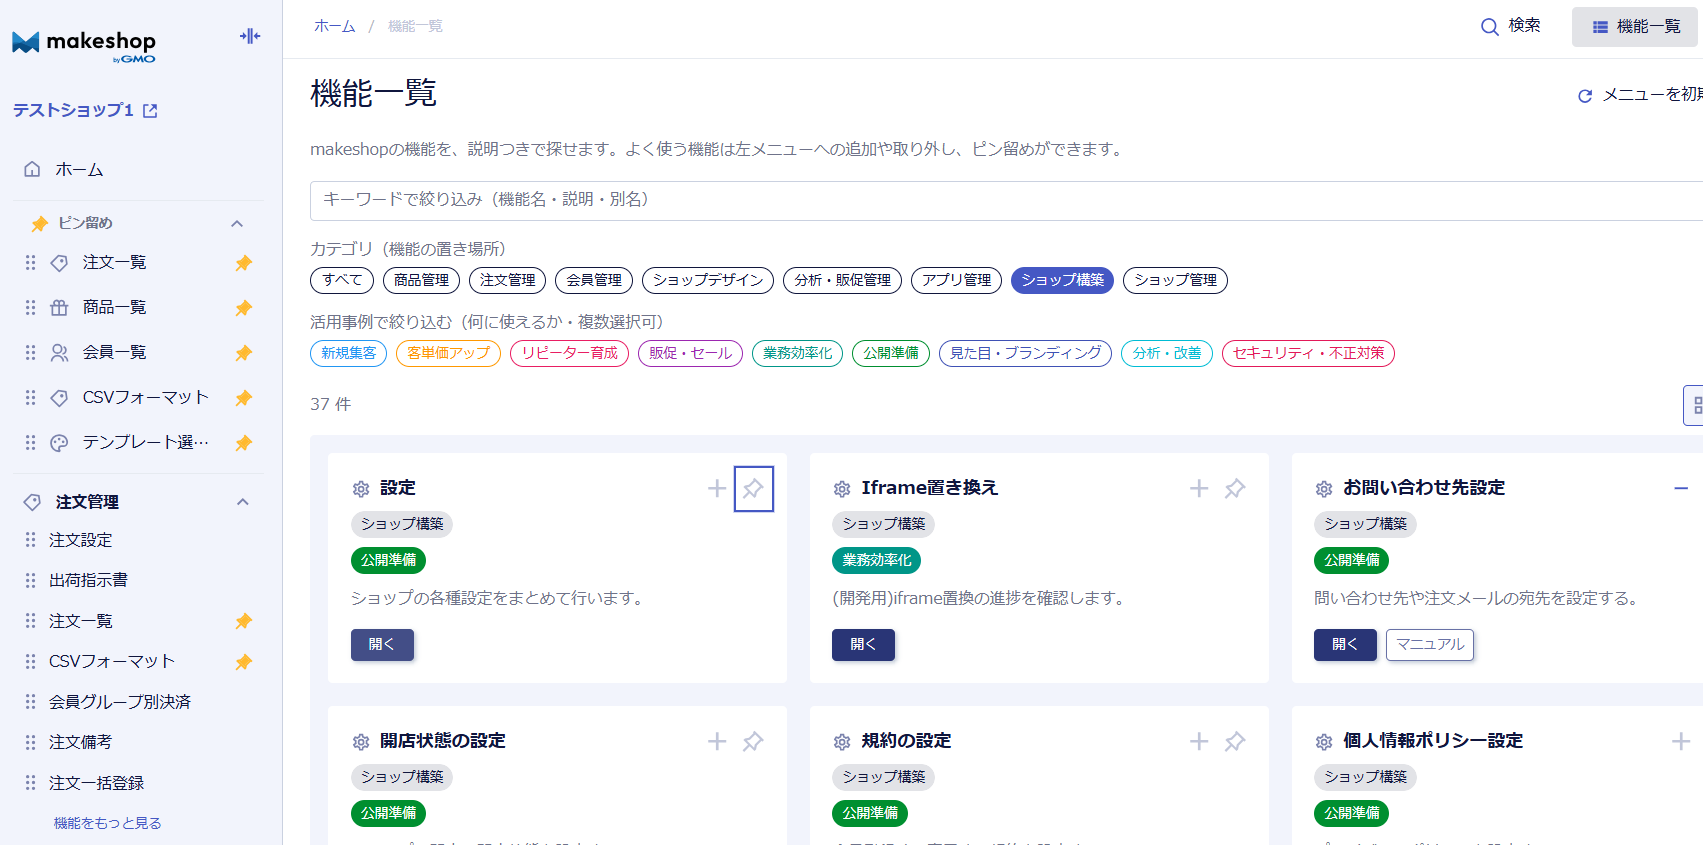Open the マニュアル for お問い合わせ先設定
Image resolution: width=1703 pixels, height=845 pixels.
(1430, 645)
